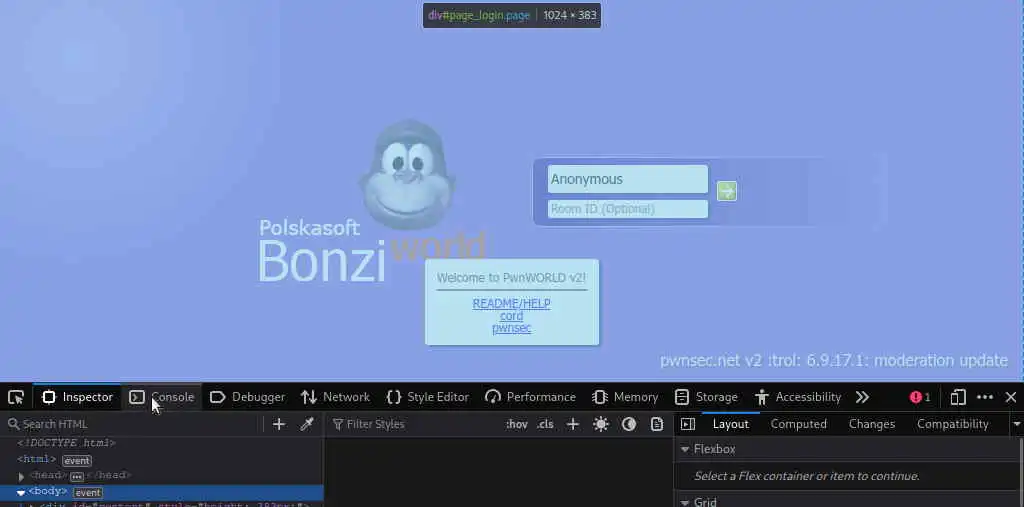
Task: Collapse the body element node
Action: coord(21,493)
